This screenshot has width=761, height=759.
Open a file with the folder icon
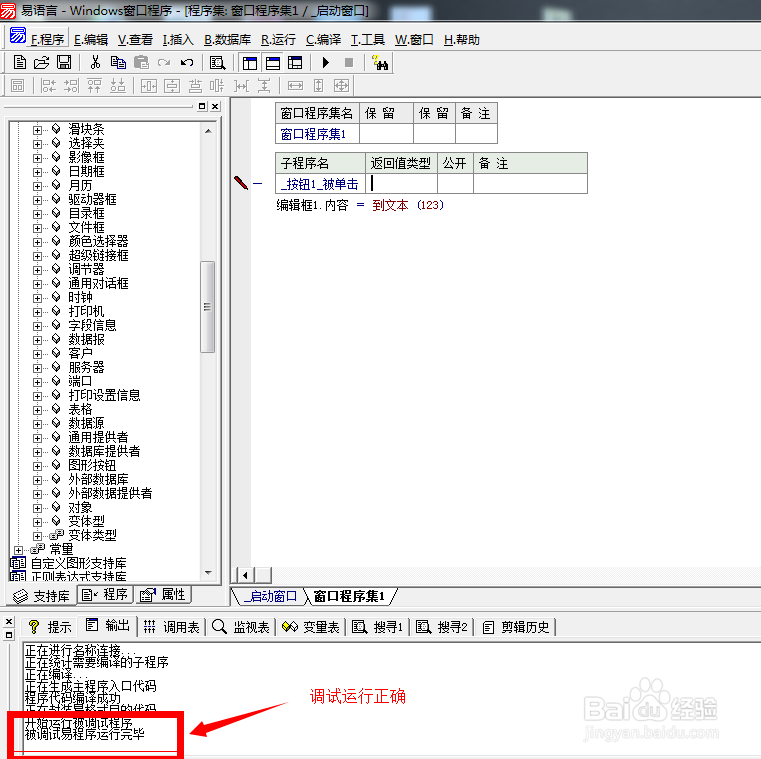[42, 63]
